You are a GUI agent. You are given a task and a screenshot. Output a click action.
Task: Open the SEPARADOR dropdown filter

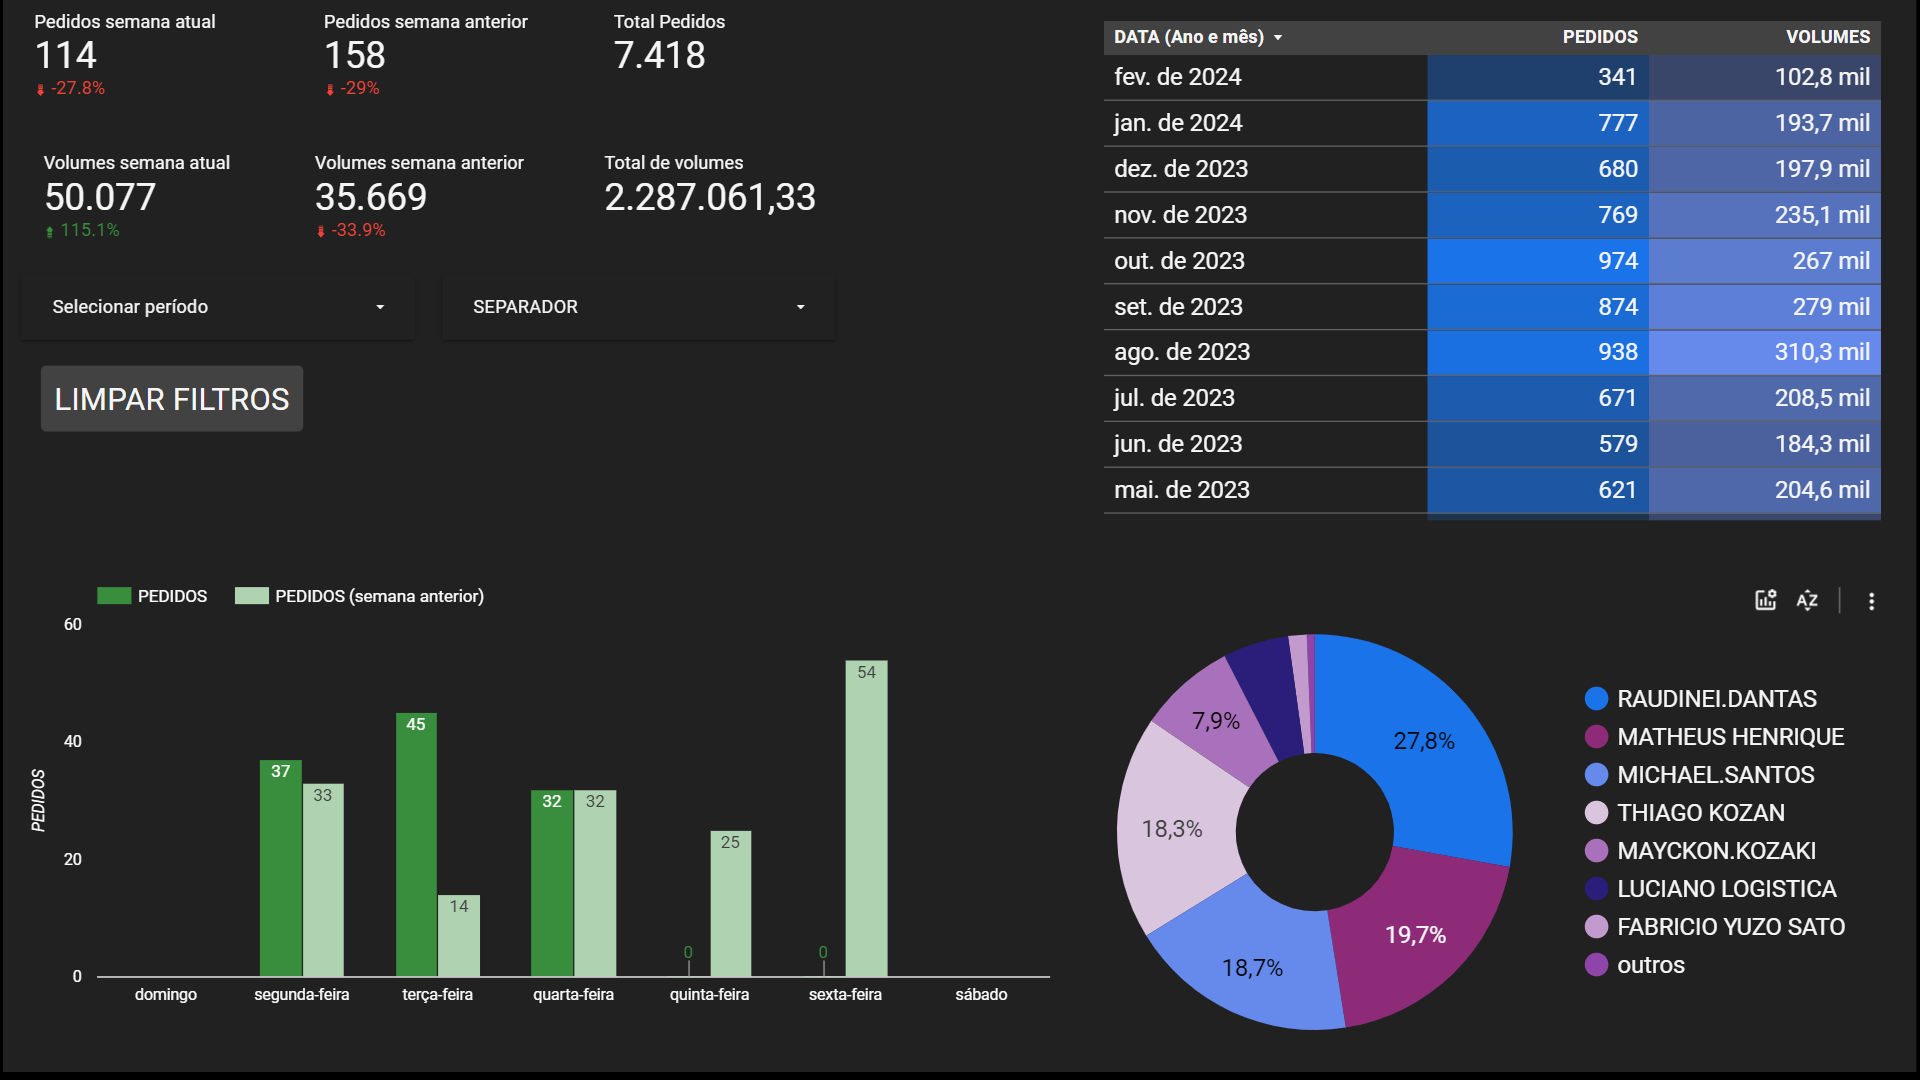(638, 307)
